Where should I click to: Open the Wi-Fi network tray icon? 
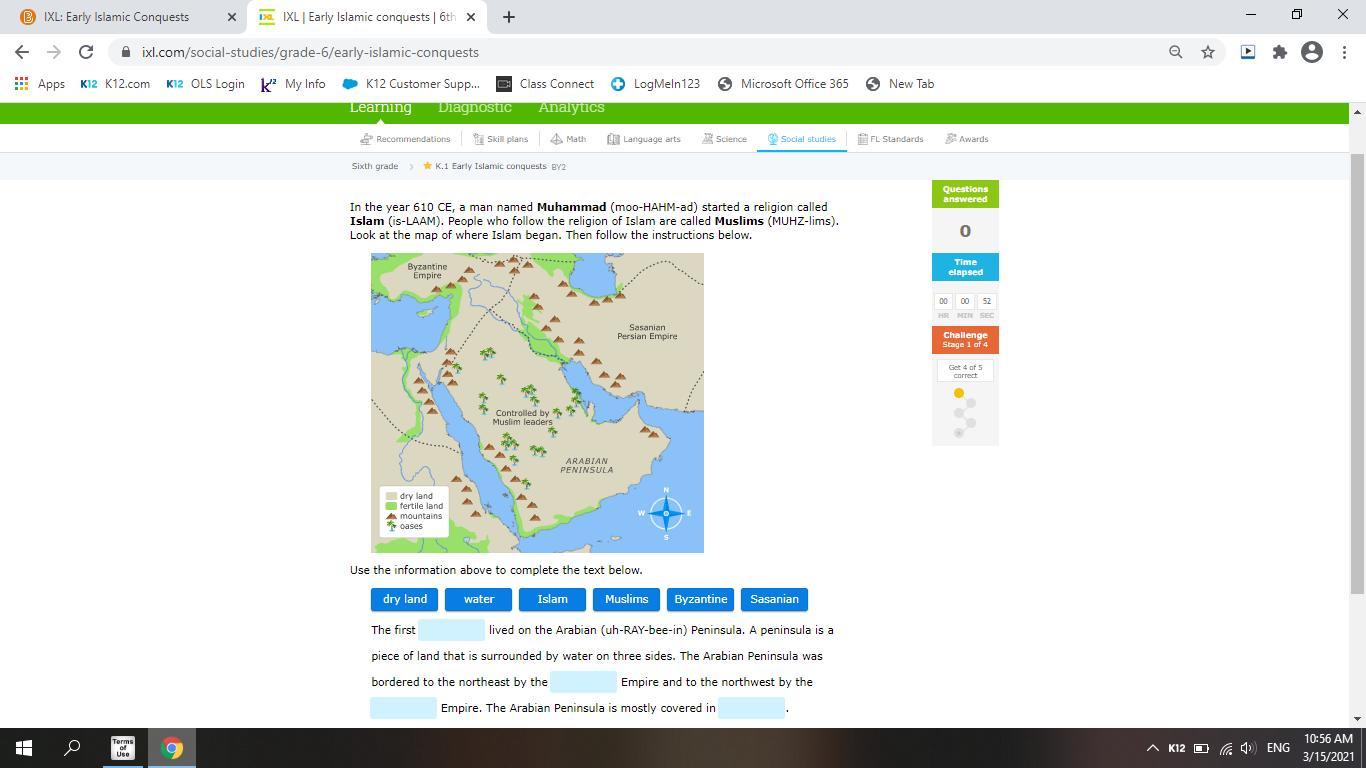pyautogui.click(x=1225, y=748)
